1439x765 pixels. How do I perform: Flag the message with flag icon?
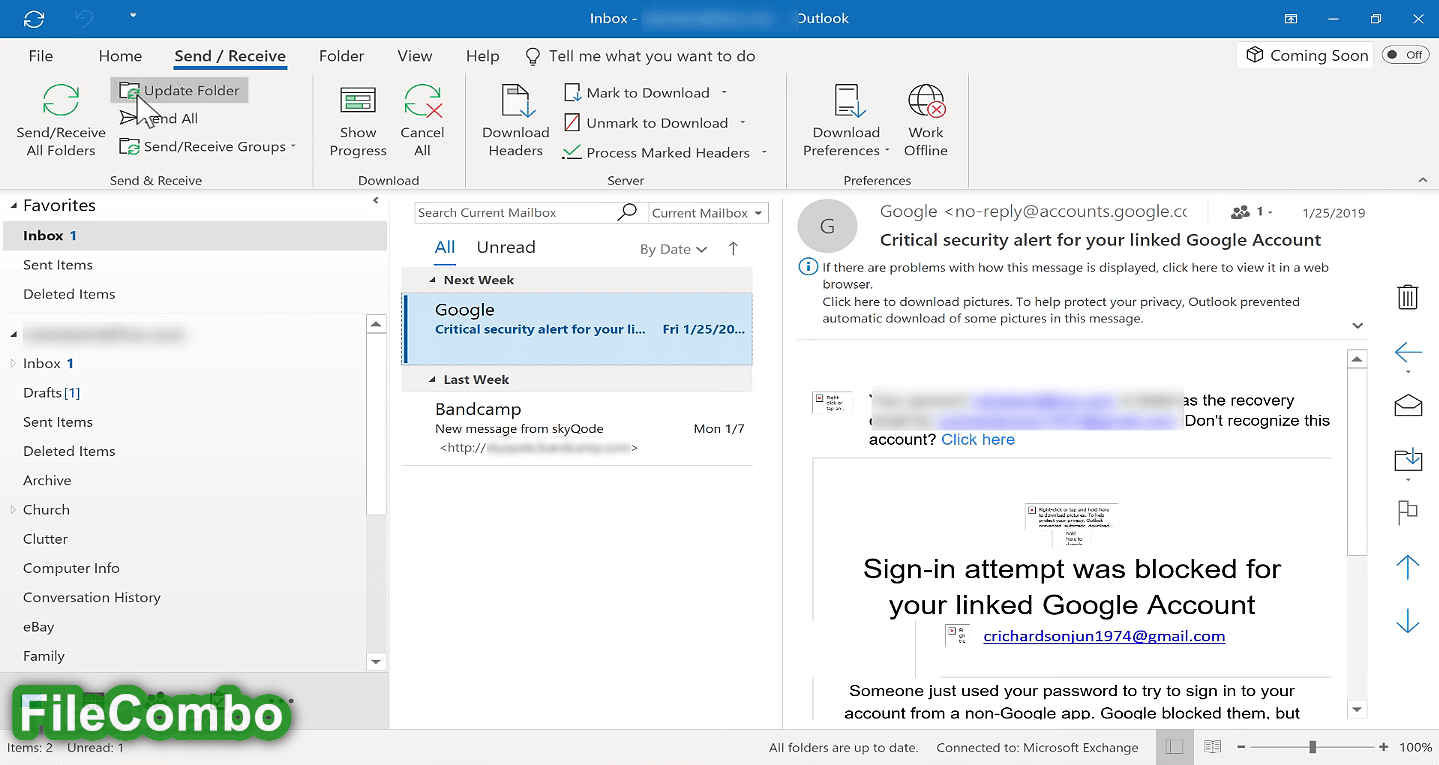click(x=1408, y=512)
